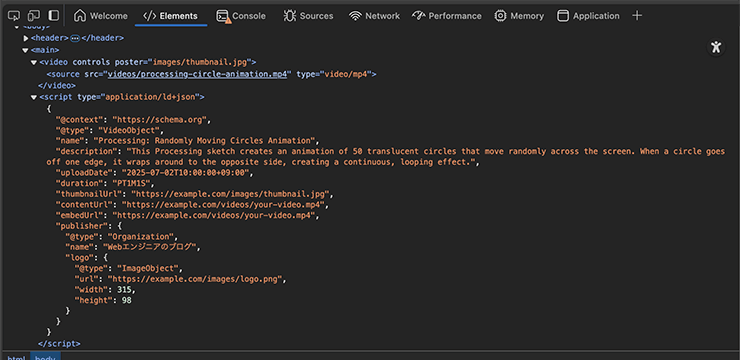This screenshot has width=740, height=360.
Task: Click the Network wifi icon
Action: [355, 16]
